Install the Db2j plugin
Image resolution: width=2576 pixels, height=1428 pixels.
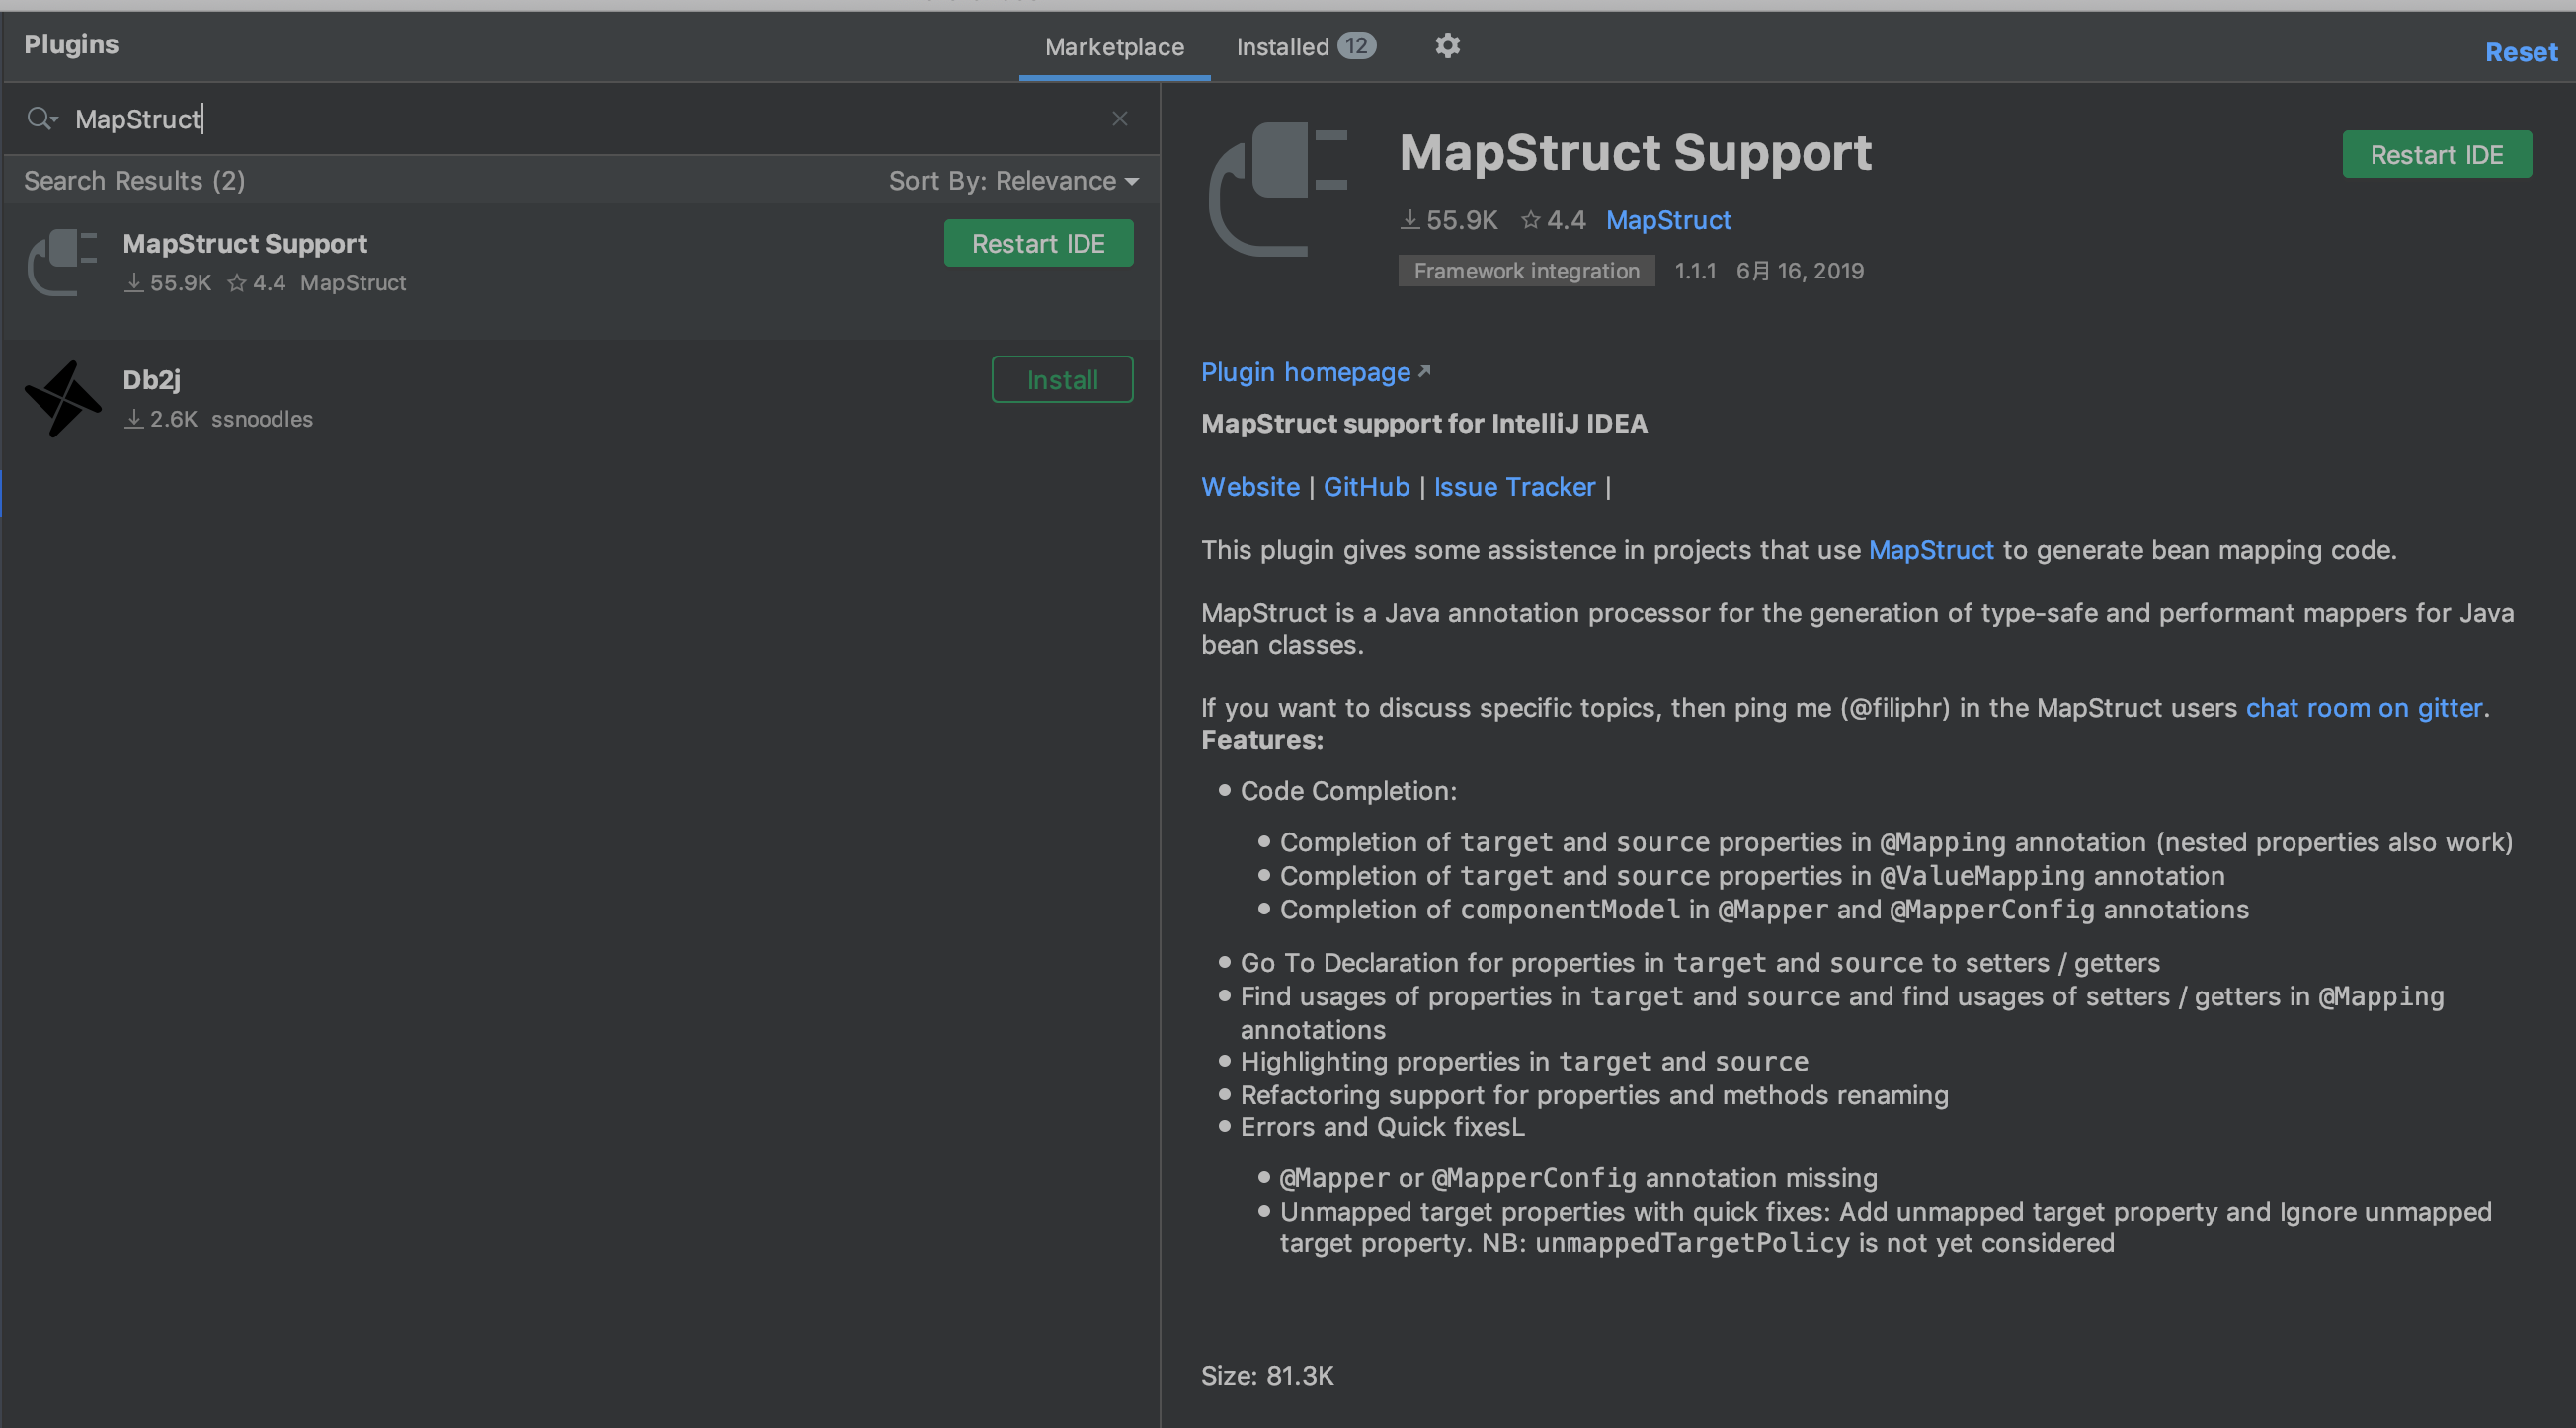(1061, 380)
